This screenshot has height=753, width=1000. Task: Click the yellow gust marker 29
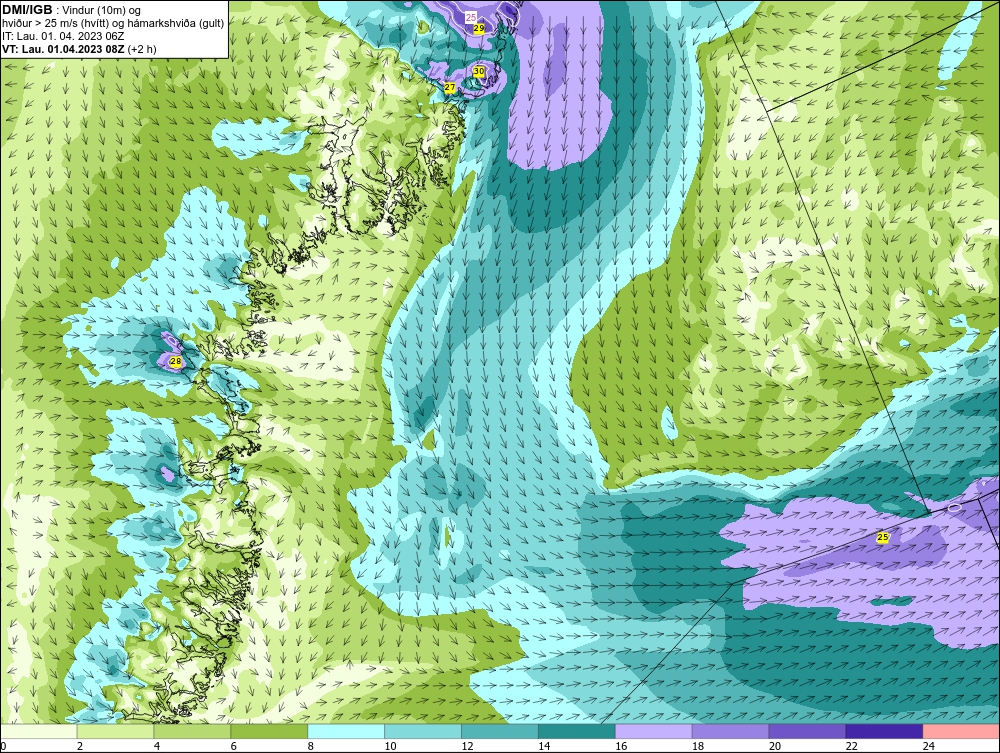(479, 28)
